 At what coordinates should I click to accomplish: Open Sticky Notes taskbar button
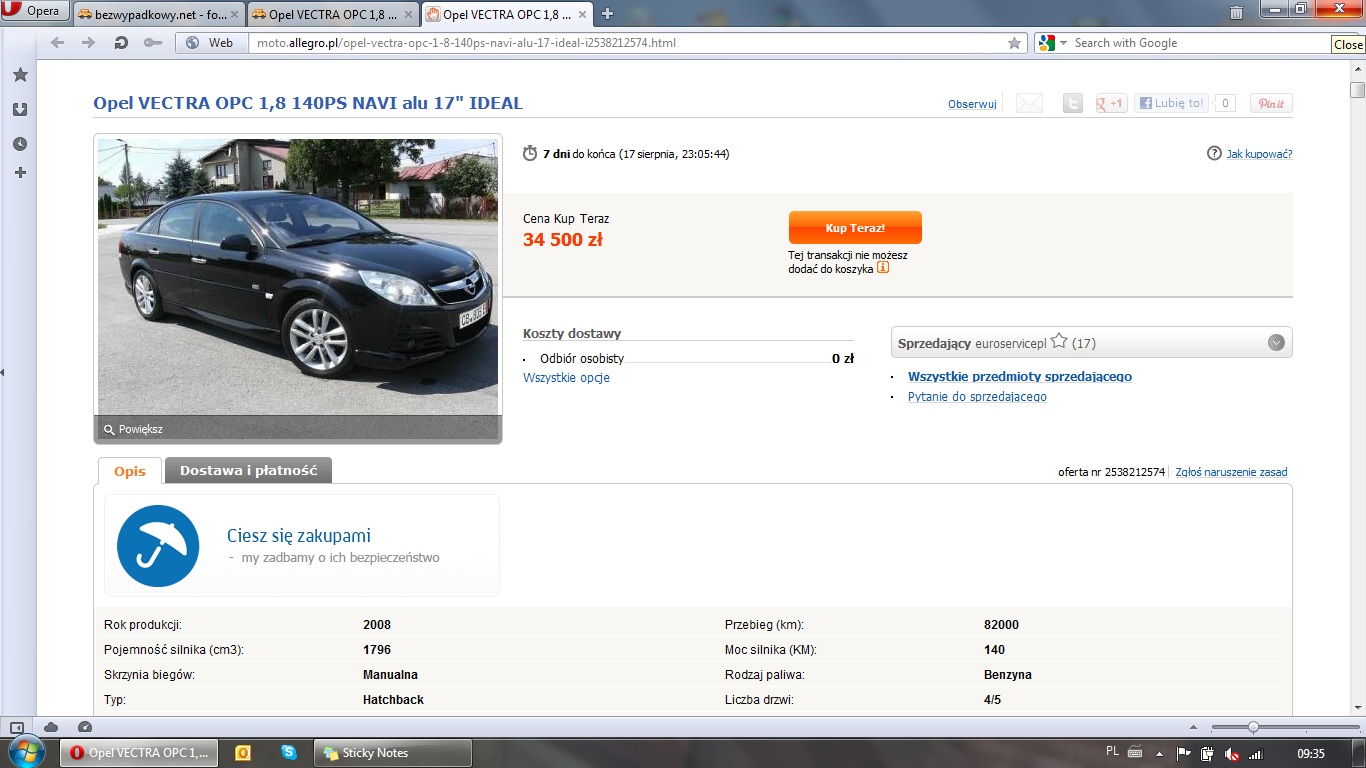click(x=393, y=753)
